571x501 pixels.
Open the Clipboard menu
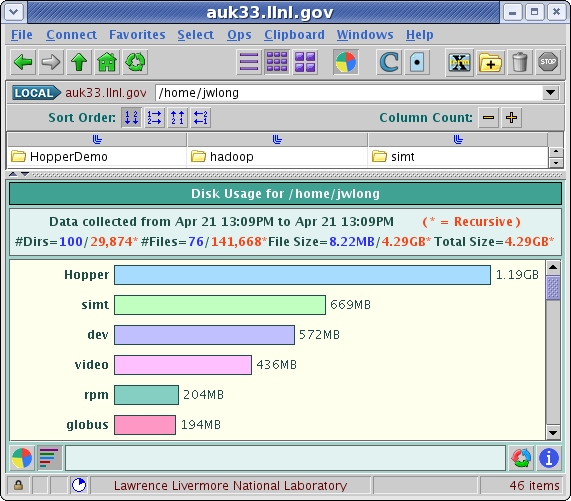click(294, 35)
